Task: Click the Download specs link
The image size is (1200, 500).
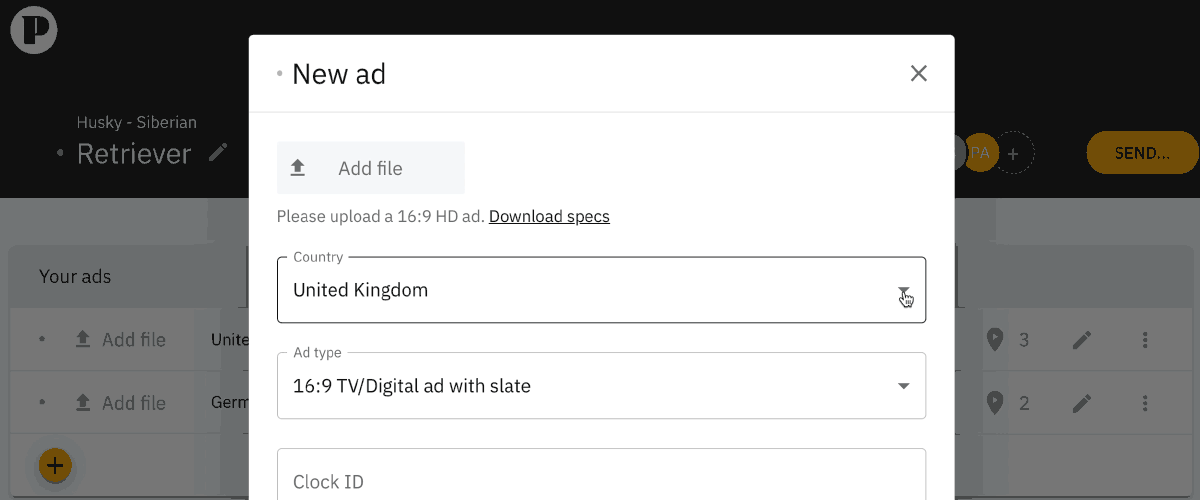Action: tap(549, 216)
